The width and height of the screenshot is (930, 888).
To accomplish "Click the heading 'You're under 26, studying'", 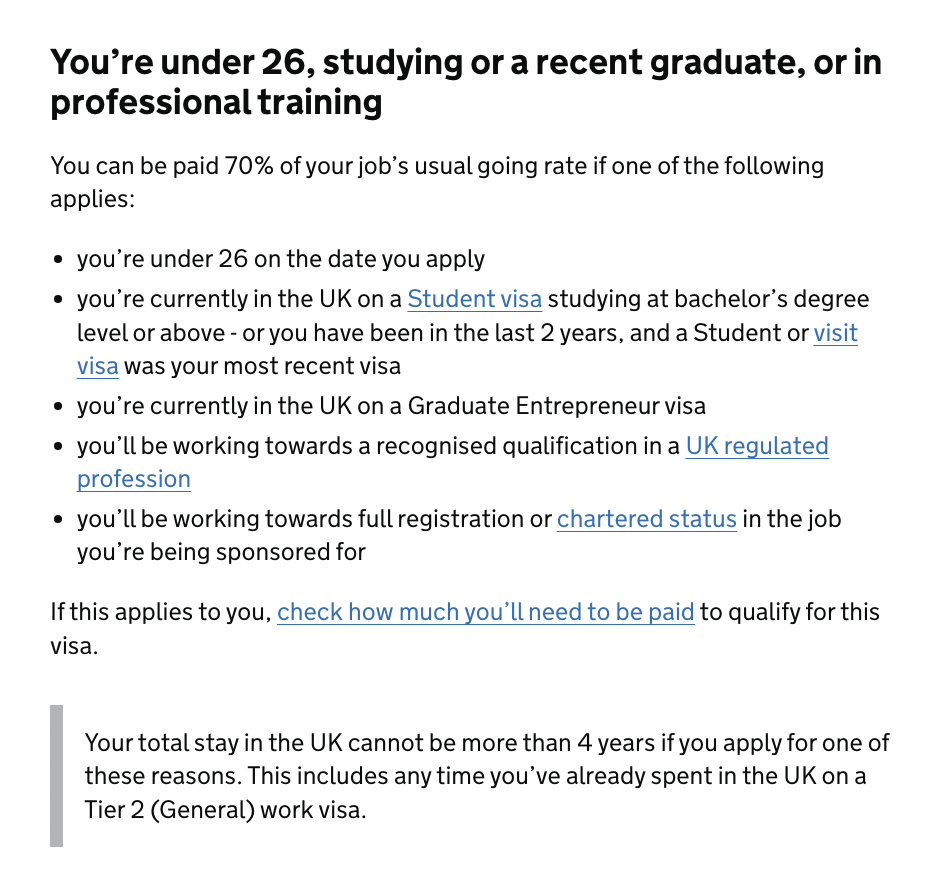I will point(466,82).
